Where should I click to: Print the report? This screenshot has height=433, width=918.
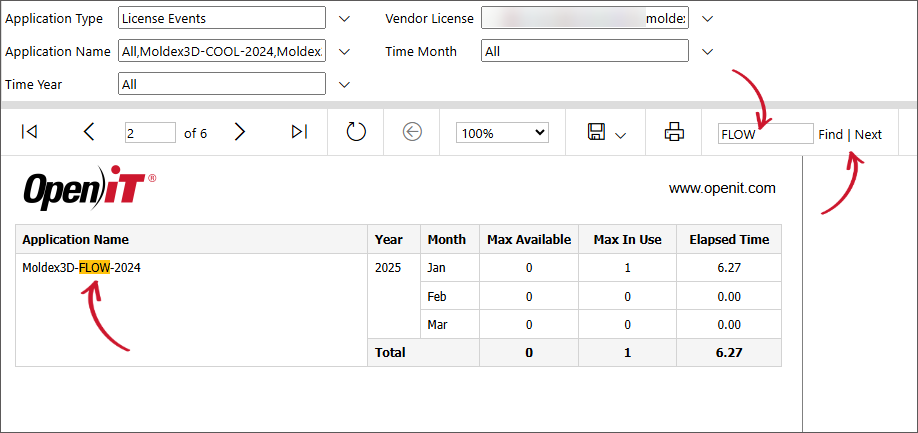(x=674, y=132)
